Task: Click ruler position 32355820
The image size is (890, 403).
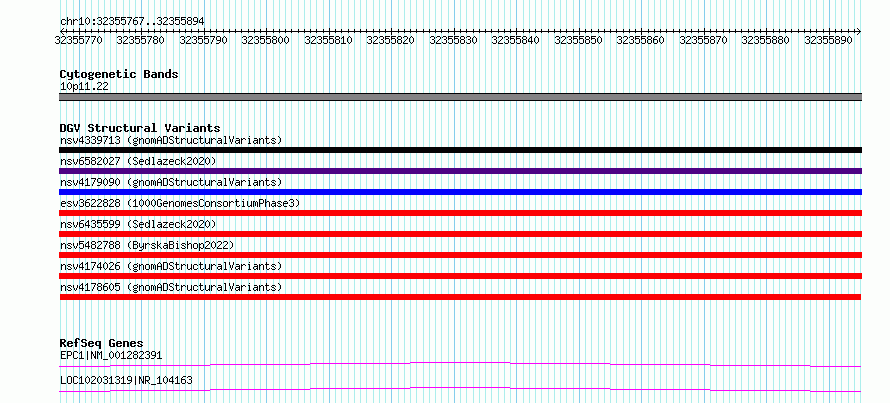Action: pyautogui.click(x=391, y=40)
